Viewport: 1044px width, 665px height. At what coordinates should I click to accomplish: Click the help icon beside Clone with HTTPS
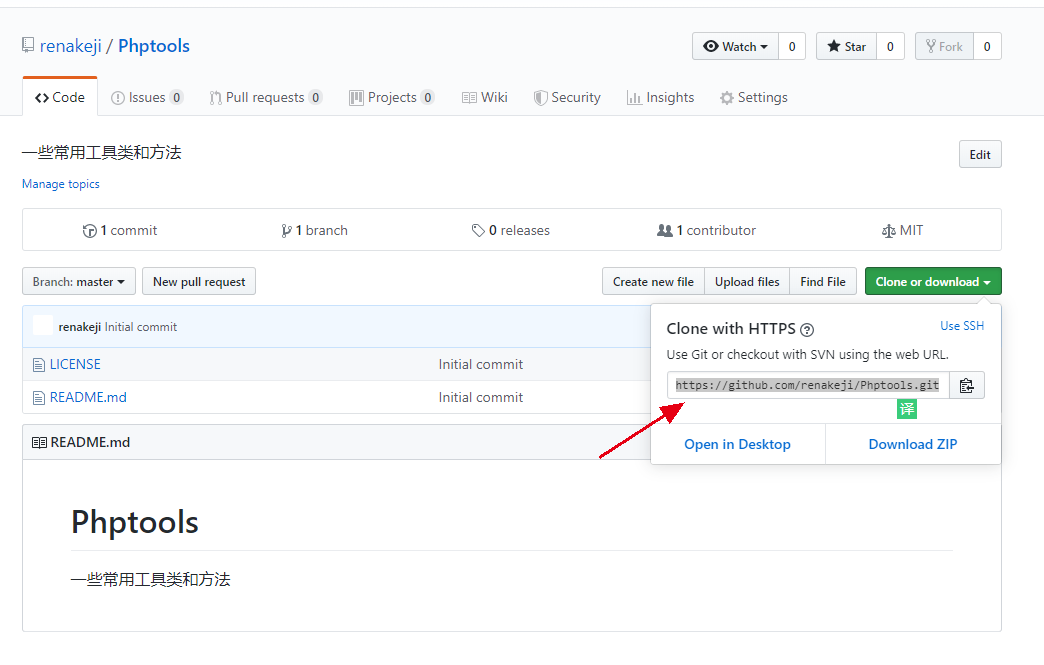point(807,330)
